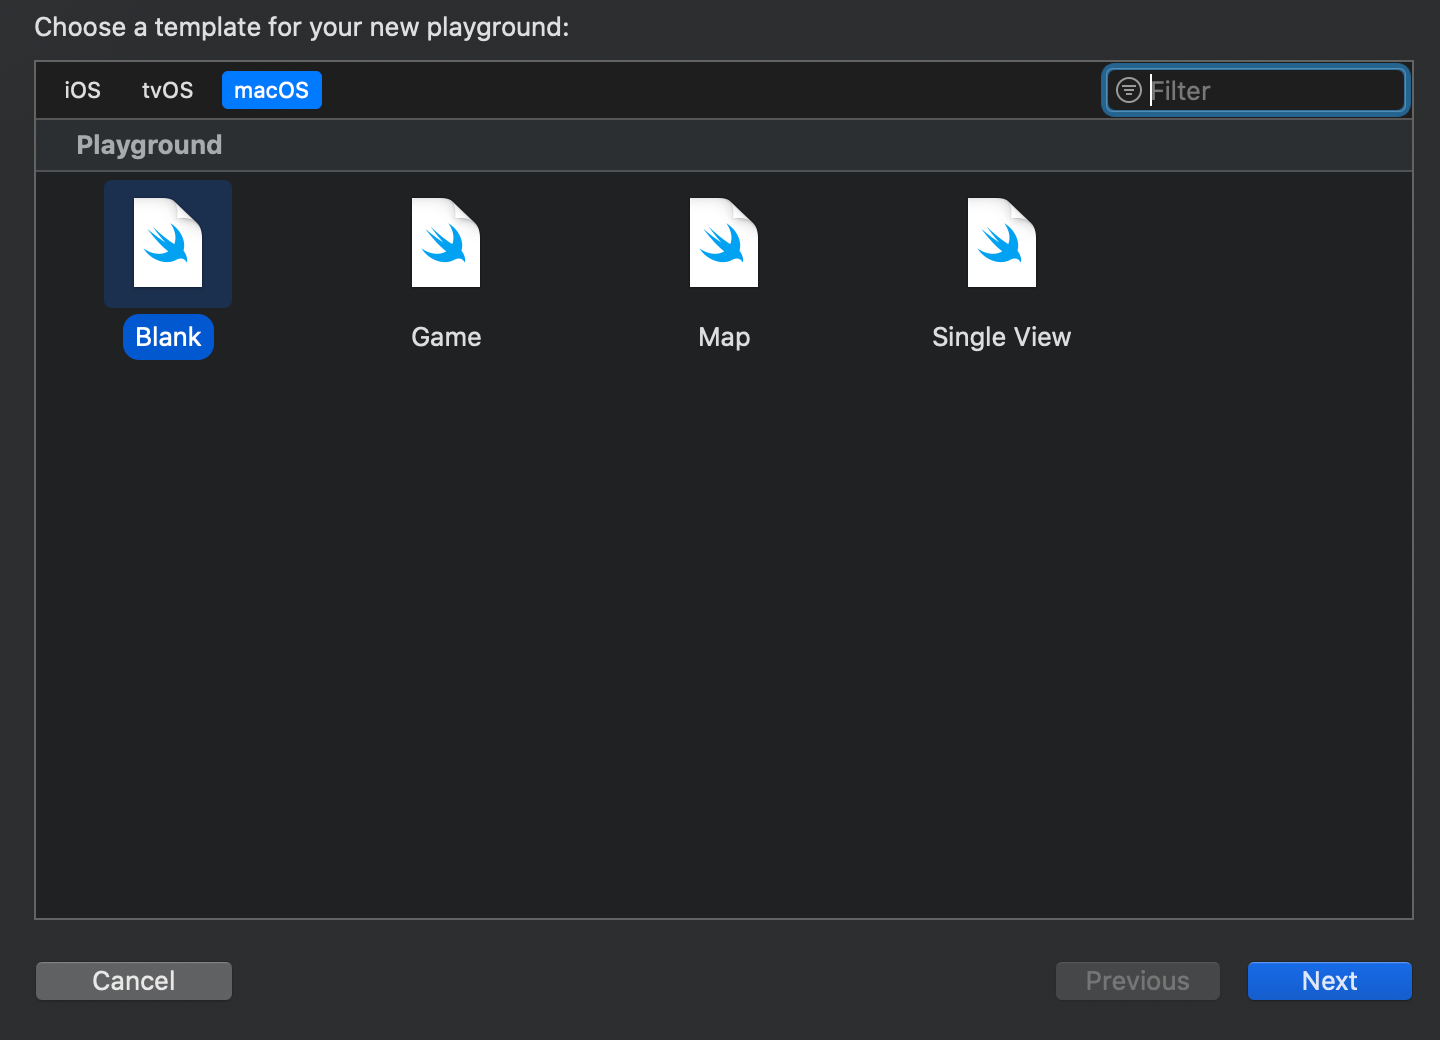This screenshot has width=1440, height=1040.
Task: Click the filter options icon
Action: (x=1129, y=91)
